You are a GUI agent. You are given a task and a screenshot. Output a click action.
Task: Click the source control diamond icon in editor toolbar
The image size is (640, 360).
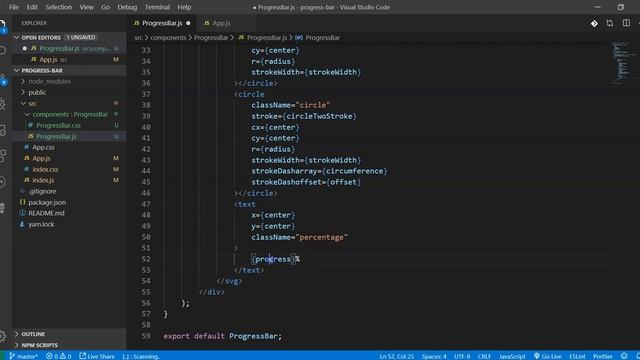(594, 24)
